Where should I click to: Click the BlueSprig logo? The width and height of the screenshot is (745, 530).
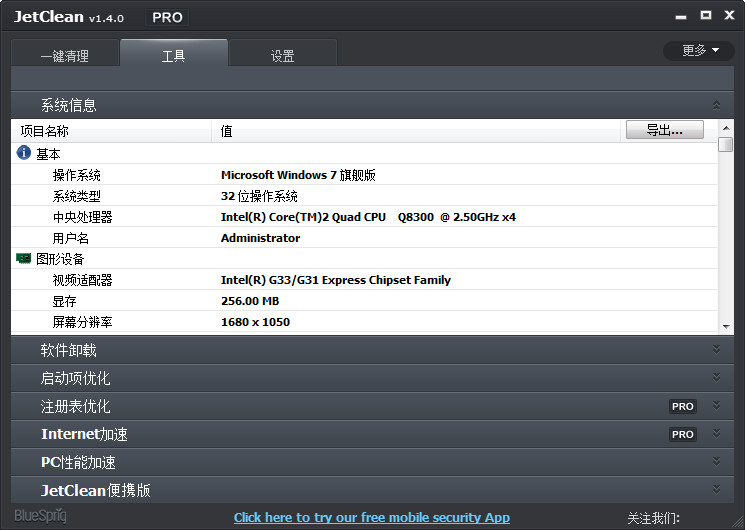coord(40,516)
